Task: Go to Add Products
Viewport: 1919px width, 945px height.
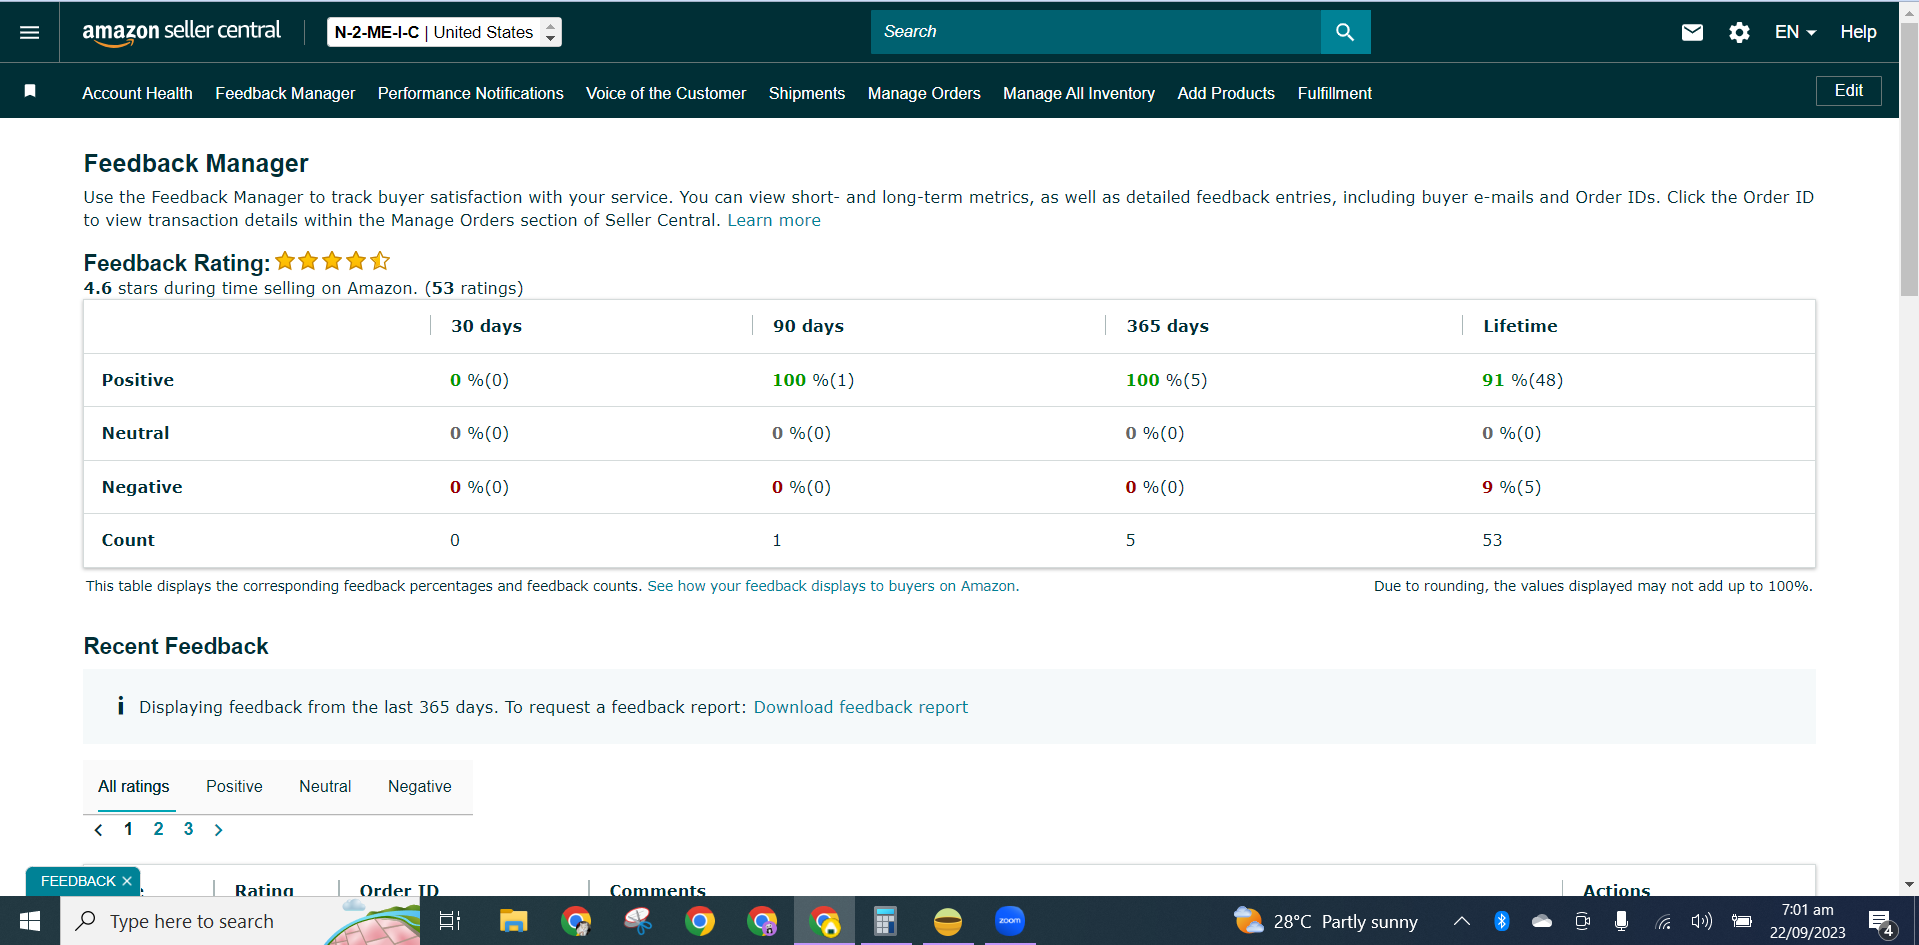Action: point(1226,93)
